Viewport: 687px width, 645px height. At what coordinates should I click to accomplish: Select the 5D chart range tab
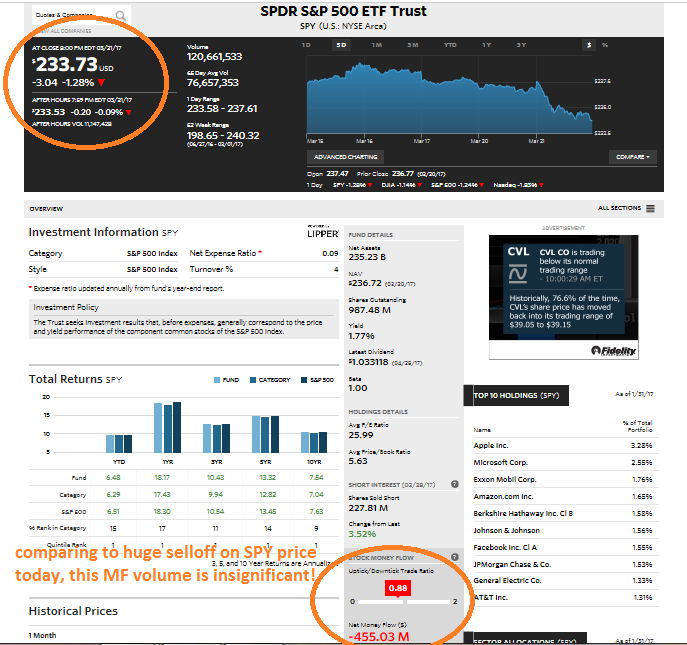coord(341,45)
